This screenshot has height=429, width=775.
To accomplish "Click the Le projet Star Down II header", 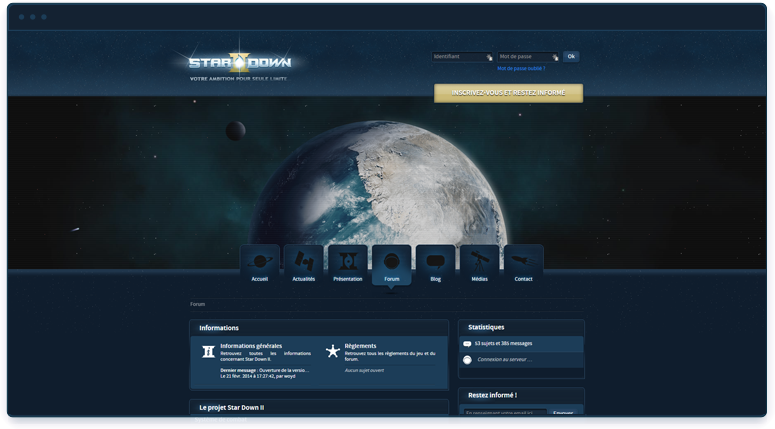I will click(x=319, y=407).
